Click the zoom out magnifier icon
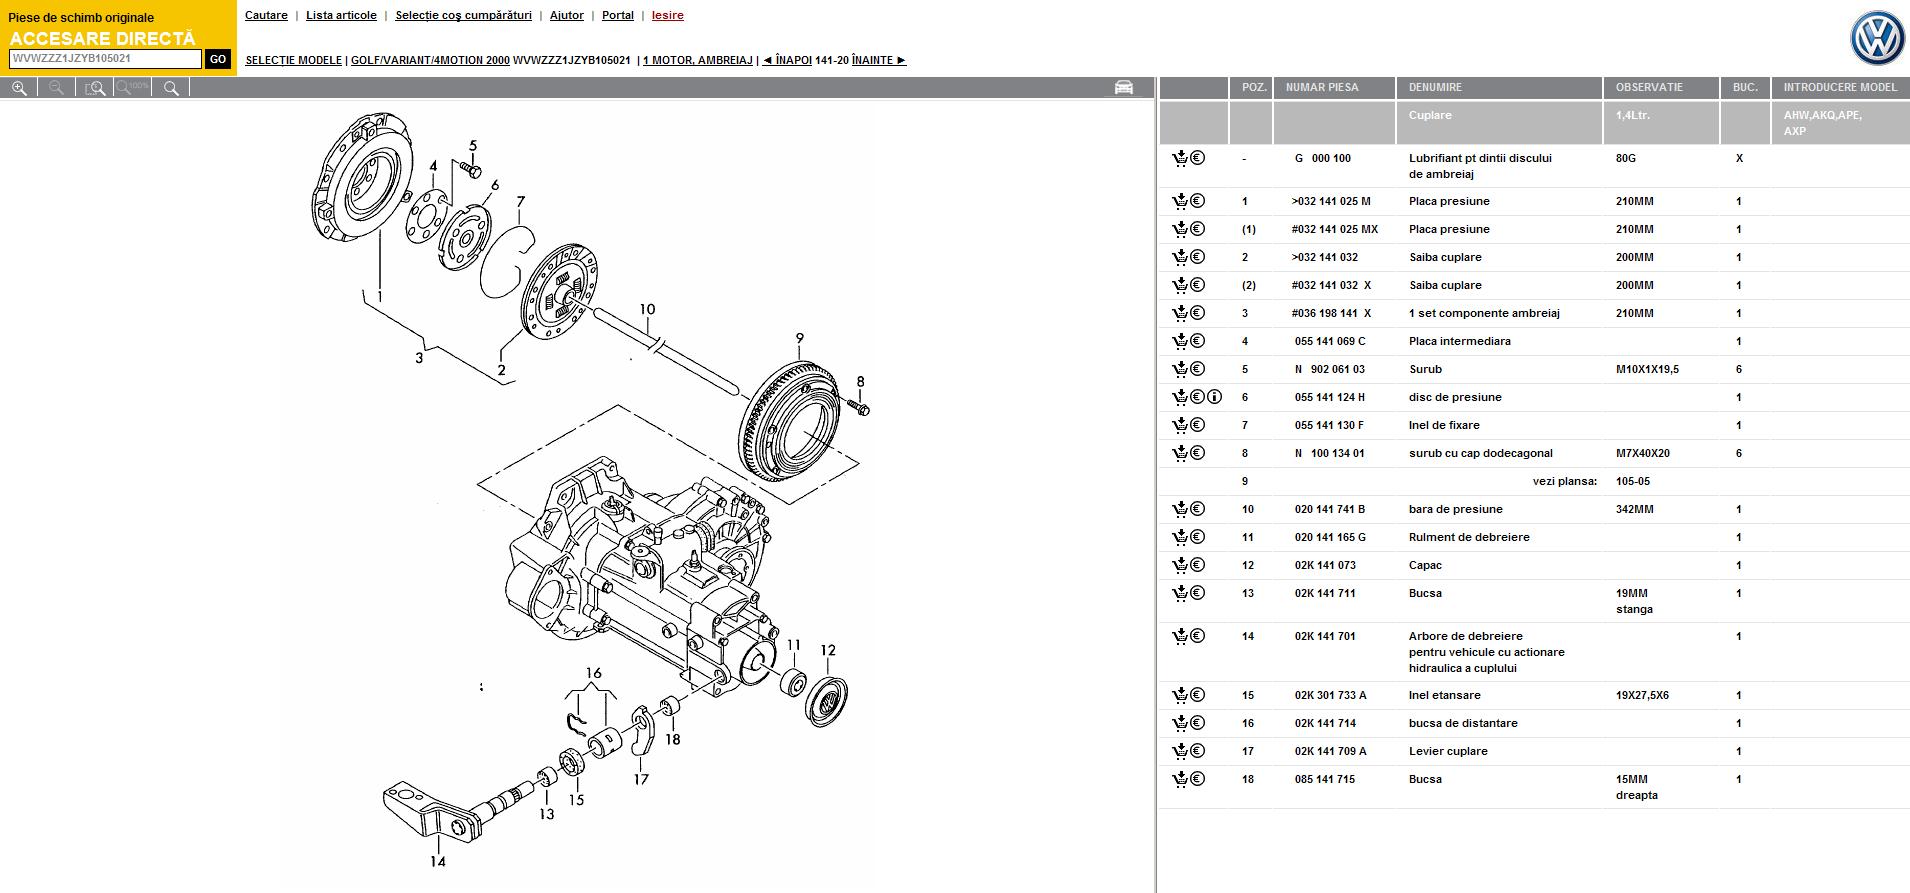The image size is (1910, 893). click(x=56, y=88)
